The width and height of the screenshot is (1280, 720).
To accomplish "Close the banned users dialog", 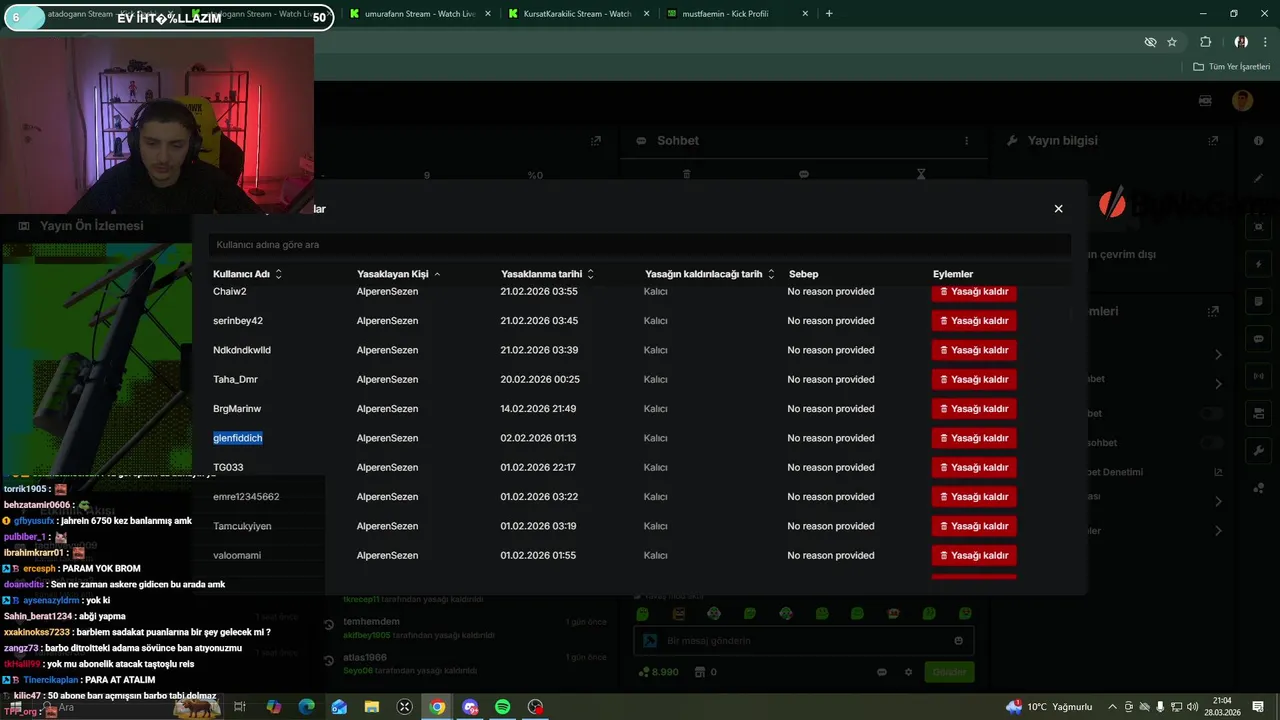I will point(1058,209).
